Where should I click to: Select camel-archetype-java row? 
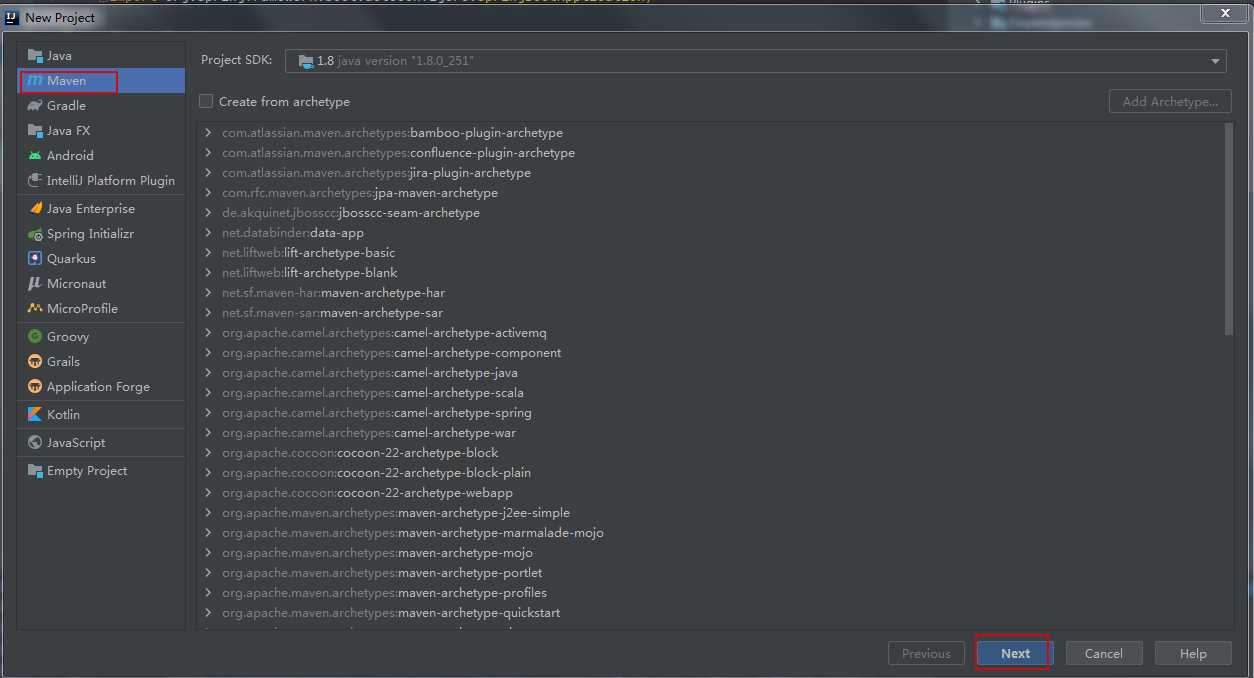click(x=710, y=373)
